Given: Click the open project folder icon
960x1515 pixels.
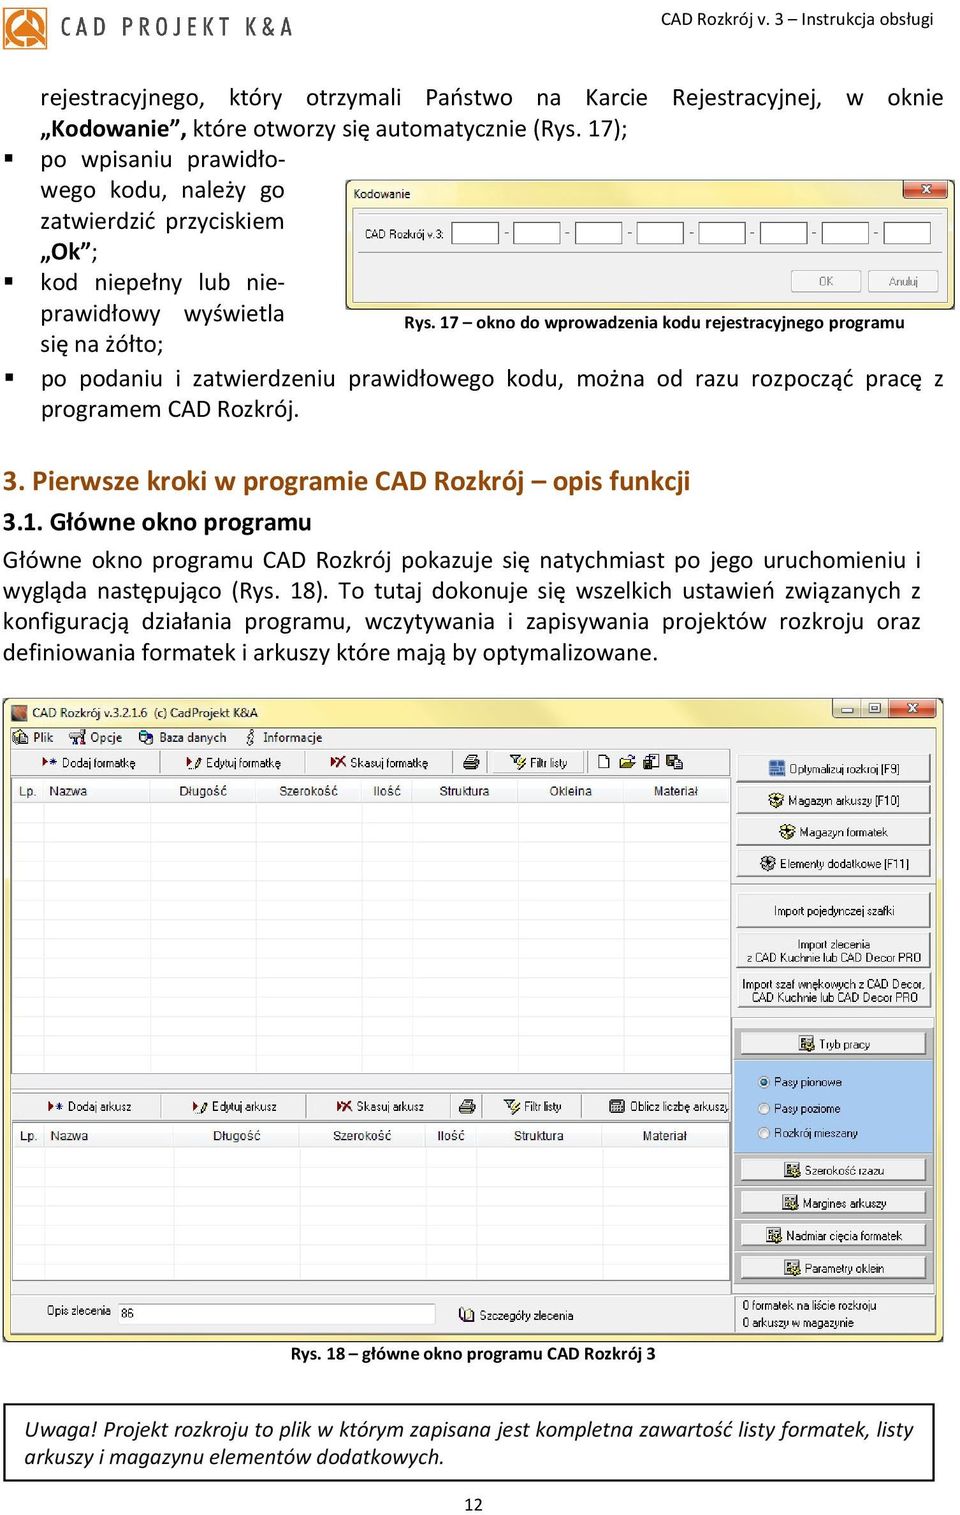Looking at the screenshot, I should pyautogui.click(x=627, y=762).
